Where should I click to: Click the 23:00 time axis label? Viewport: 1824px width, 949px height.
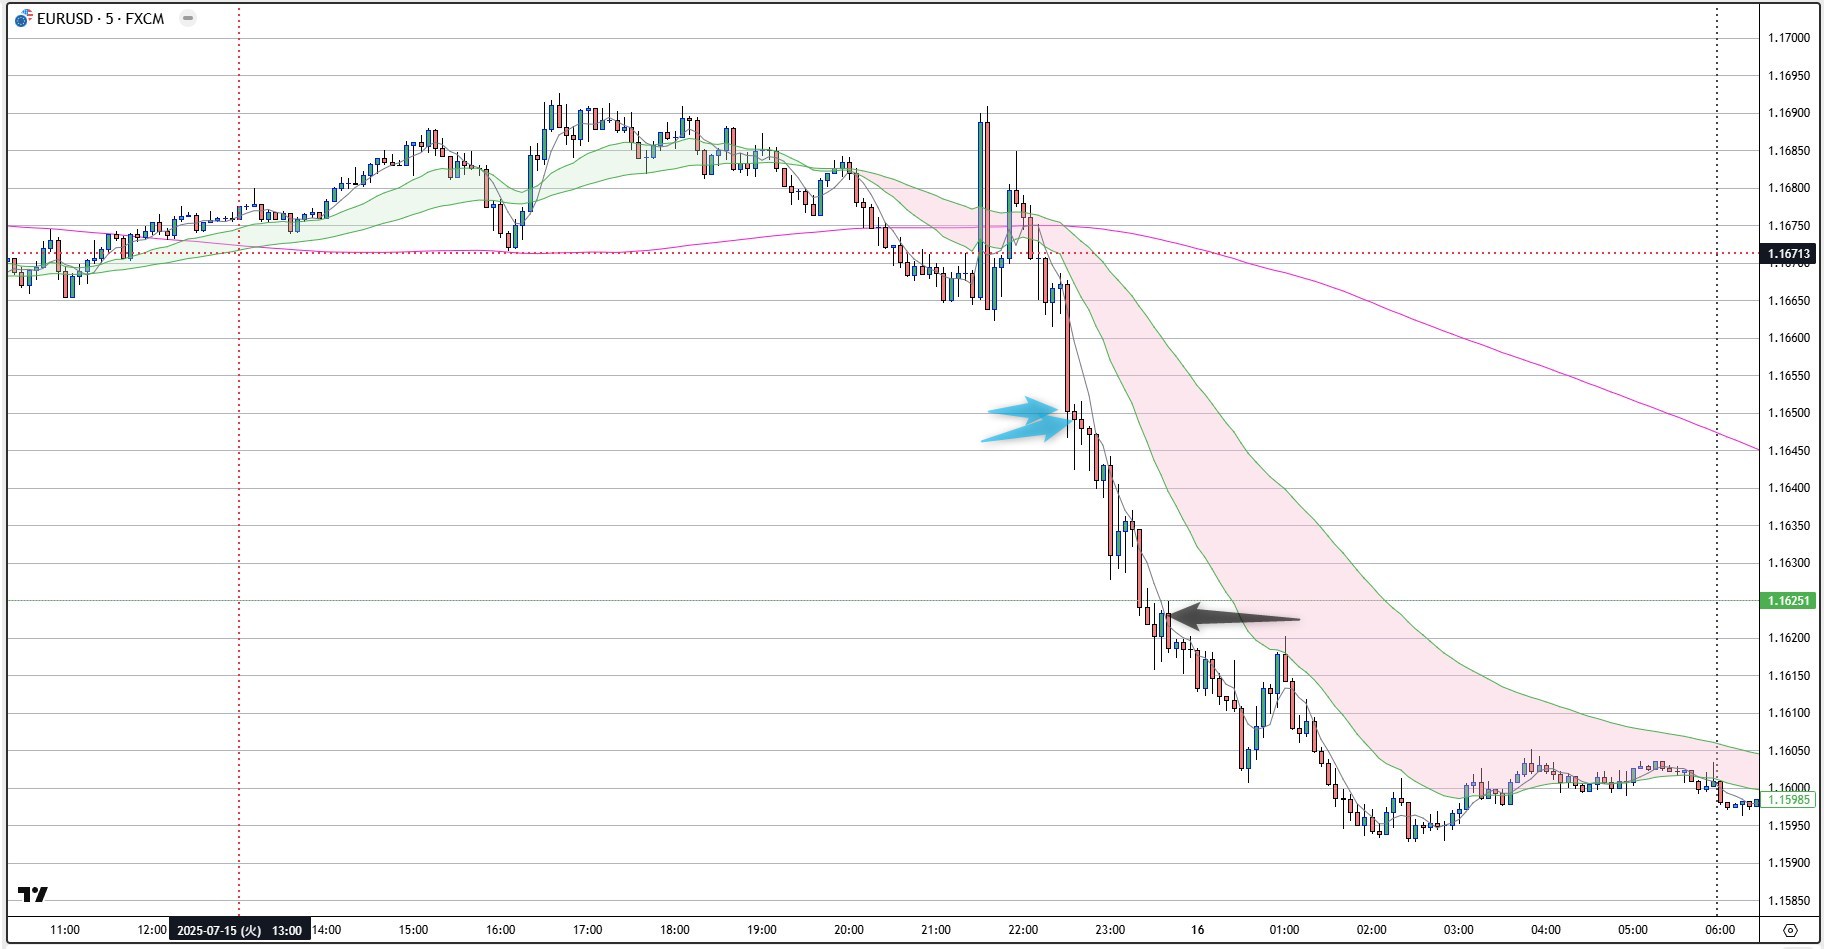pos(1110,930)
